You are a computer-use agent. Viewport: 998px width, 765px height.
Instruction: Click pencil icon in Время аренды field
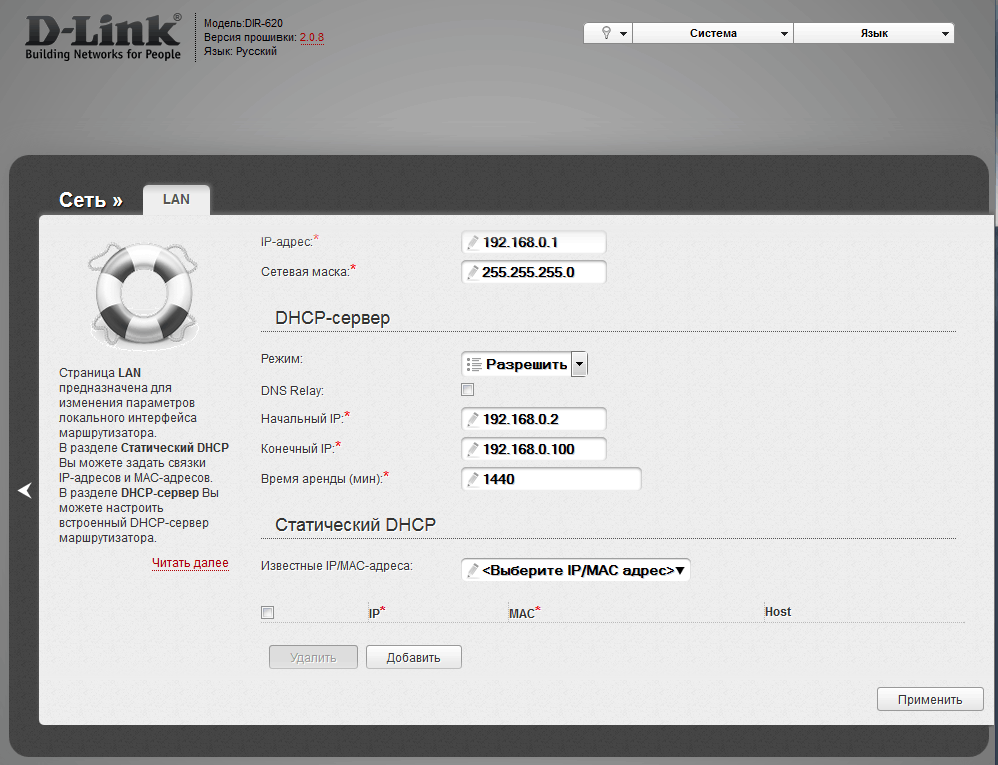tap(473, 480)
